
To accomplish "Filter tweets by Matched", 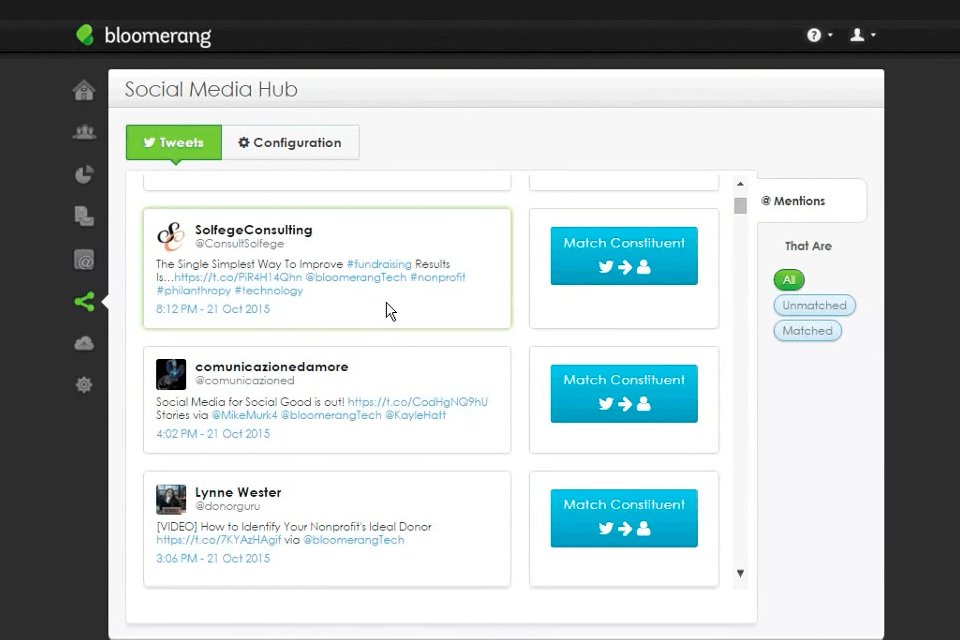I will pos(808,331).
